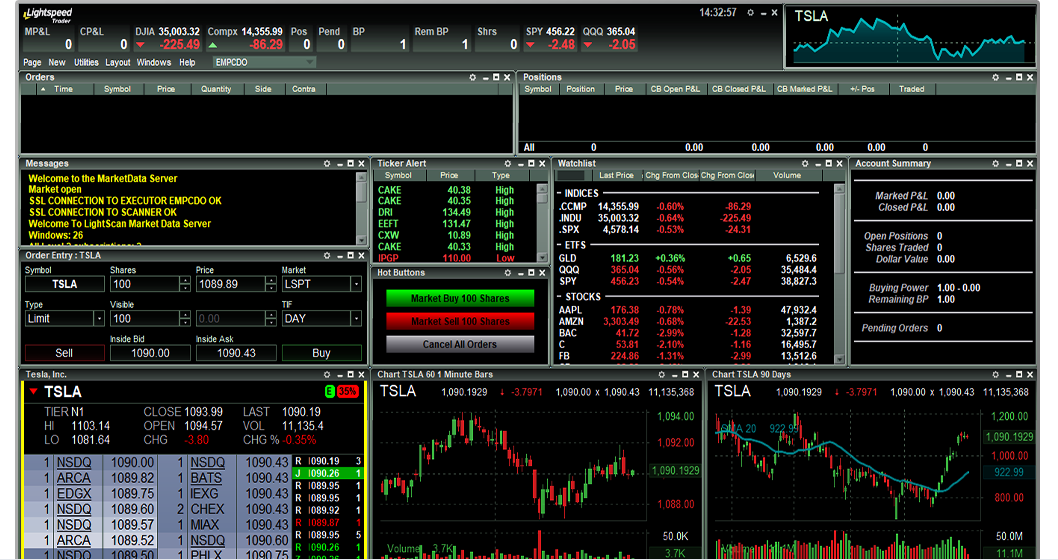Click the Symbol field showing TSLA
This screenshot has height=560, width=1058.
65,285
